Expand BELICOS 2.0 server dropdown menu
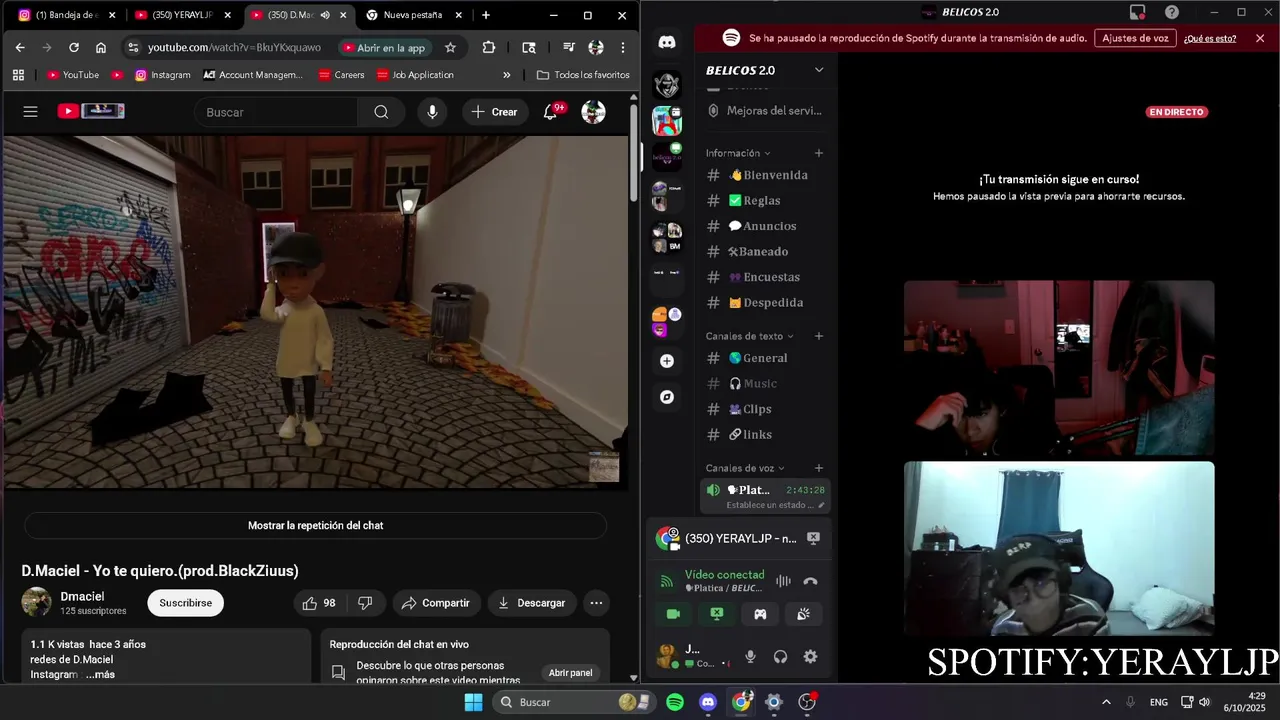 coord(819,70)
